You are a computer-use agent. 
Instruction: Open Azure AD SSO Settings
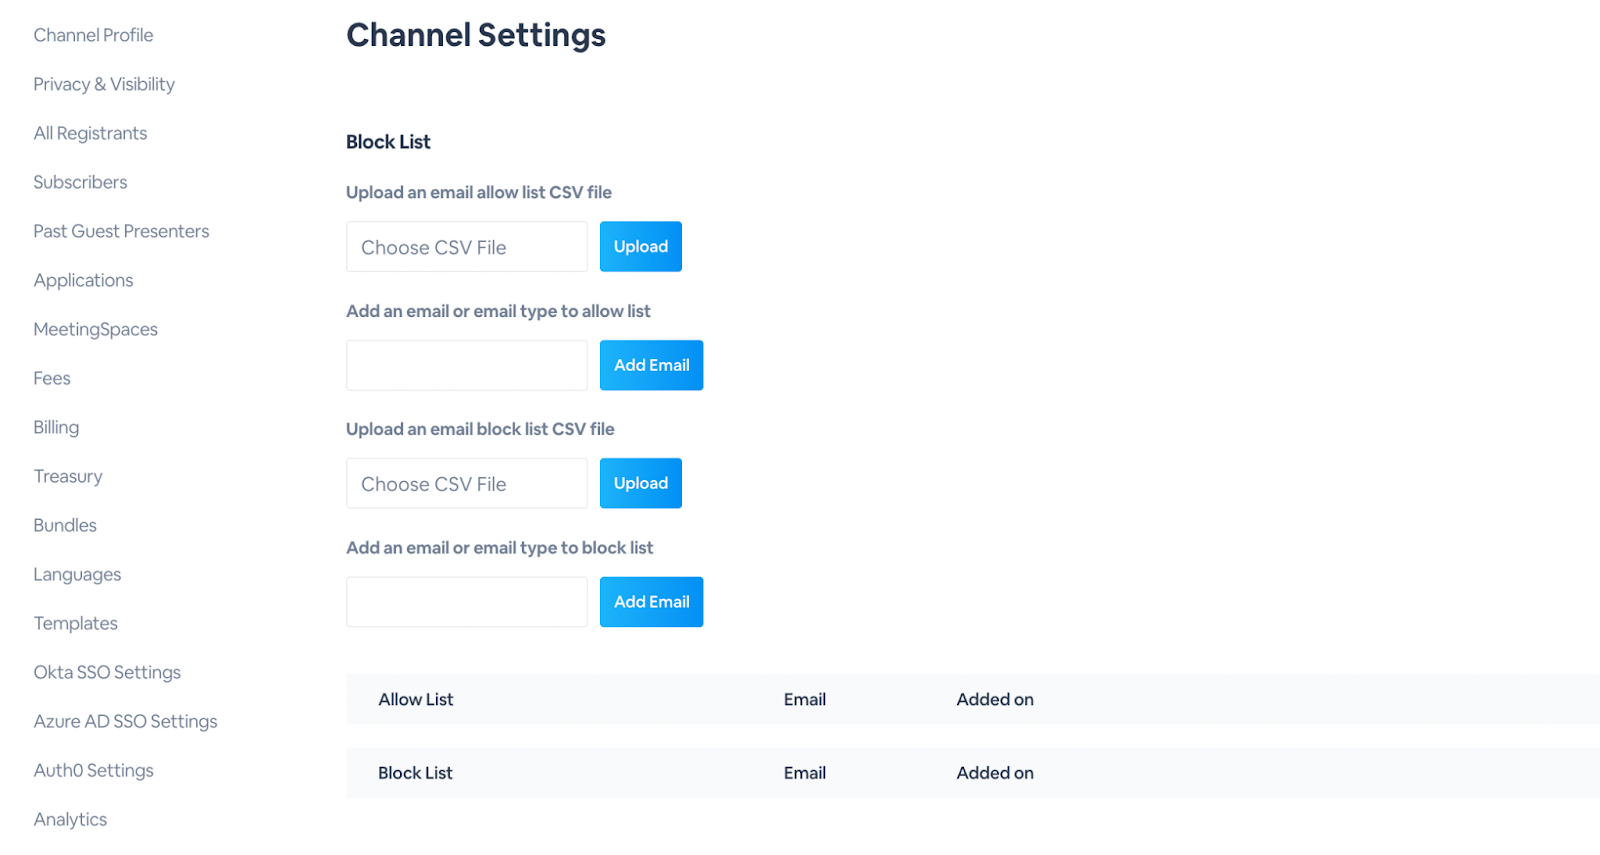click(x=125, y=721)
